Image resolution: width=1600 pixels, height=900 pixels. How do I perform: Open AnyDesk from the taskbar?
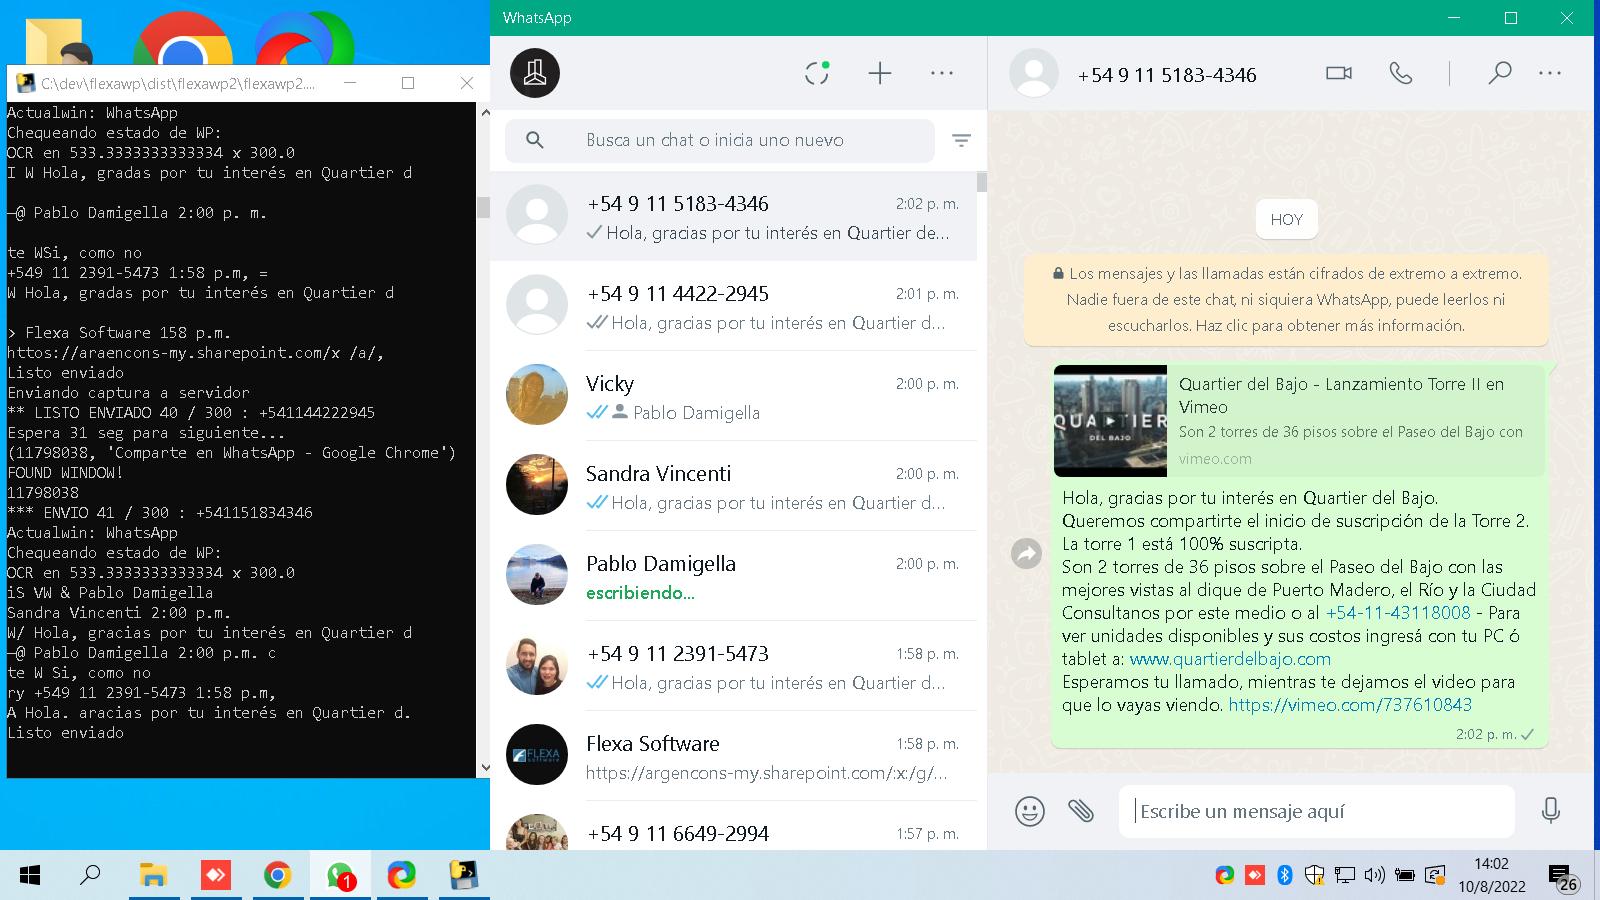pos(215,876)
